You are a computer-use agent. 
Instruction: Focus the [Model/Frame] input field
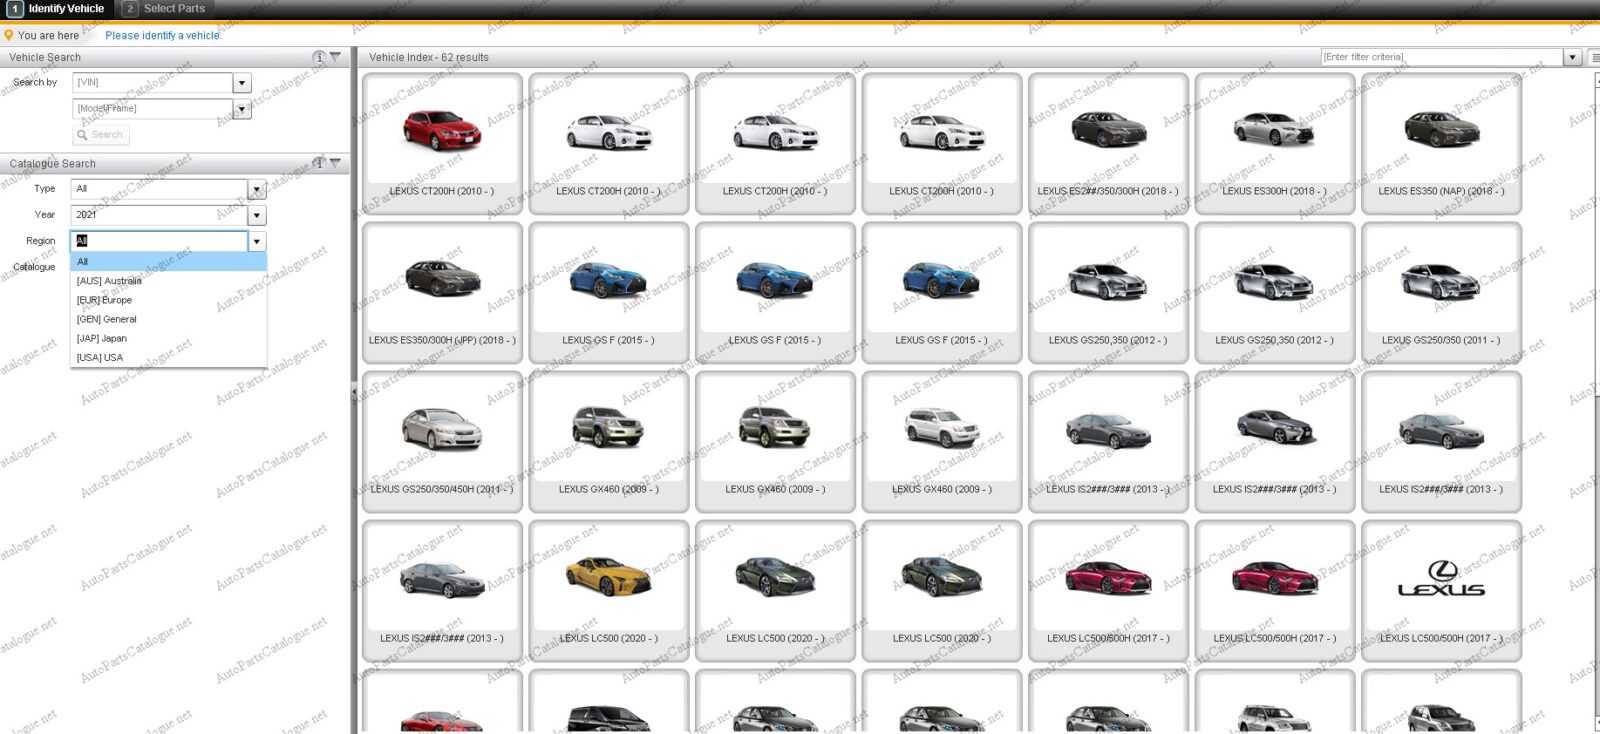(x=153, y=109)
